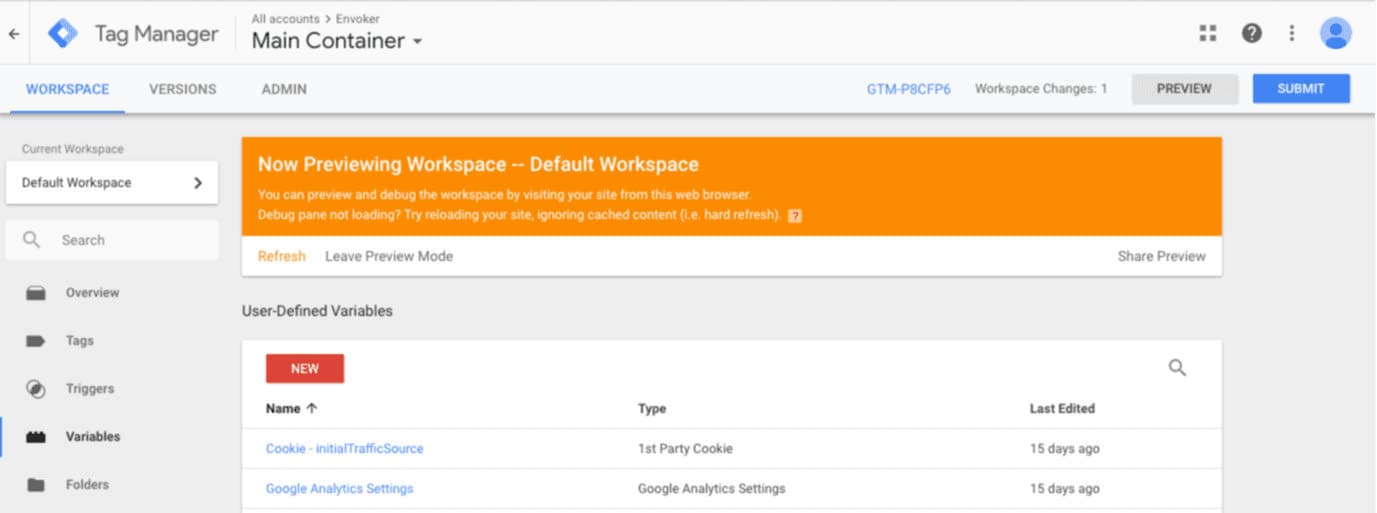
Task: Click Now Previewing Workspace banner title
Action: [478, 165]
